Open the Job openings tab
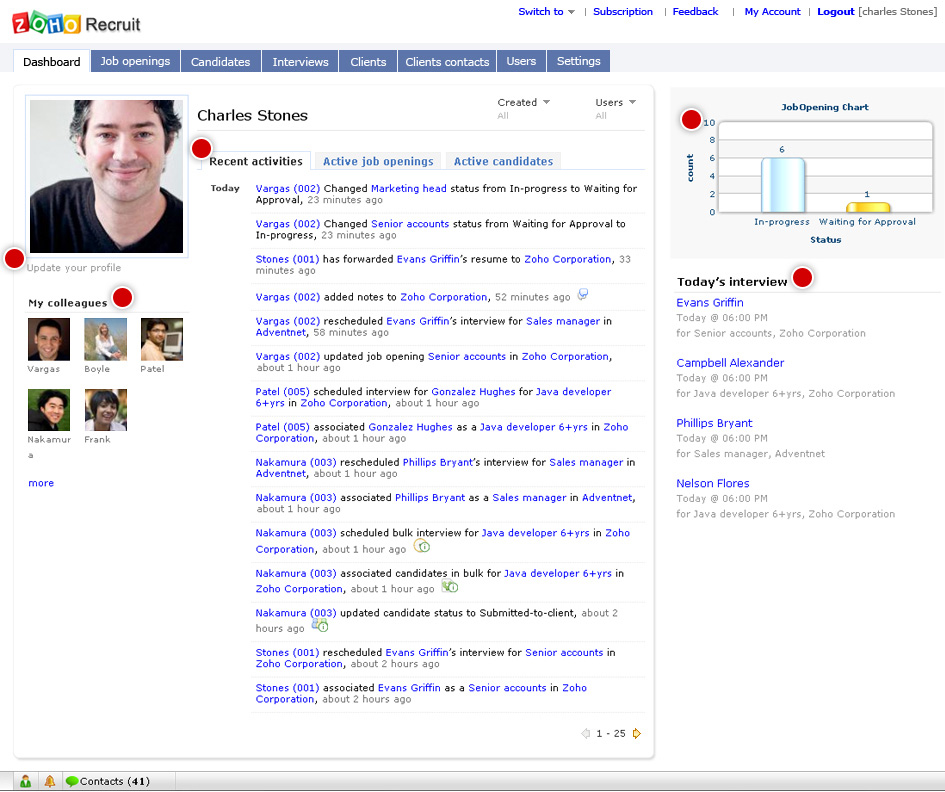Viewport: 945px width, 792px height. coord(135,61)
